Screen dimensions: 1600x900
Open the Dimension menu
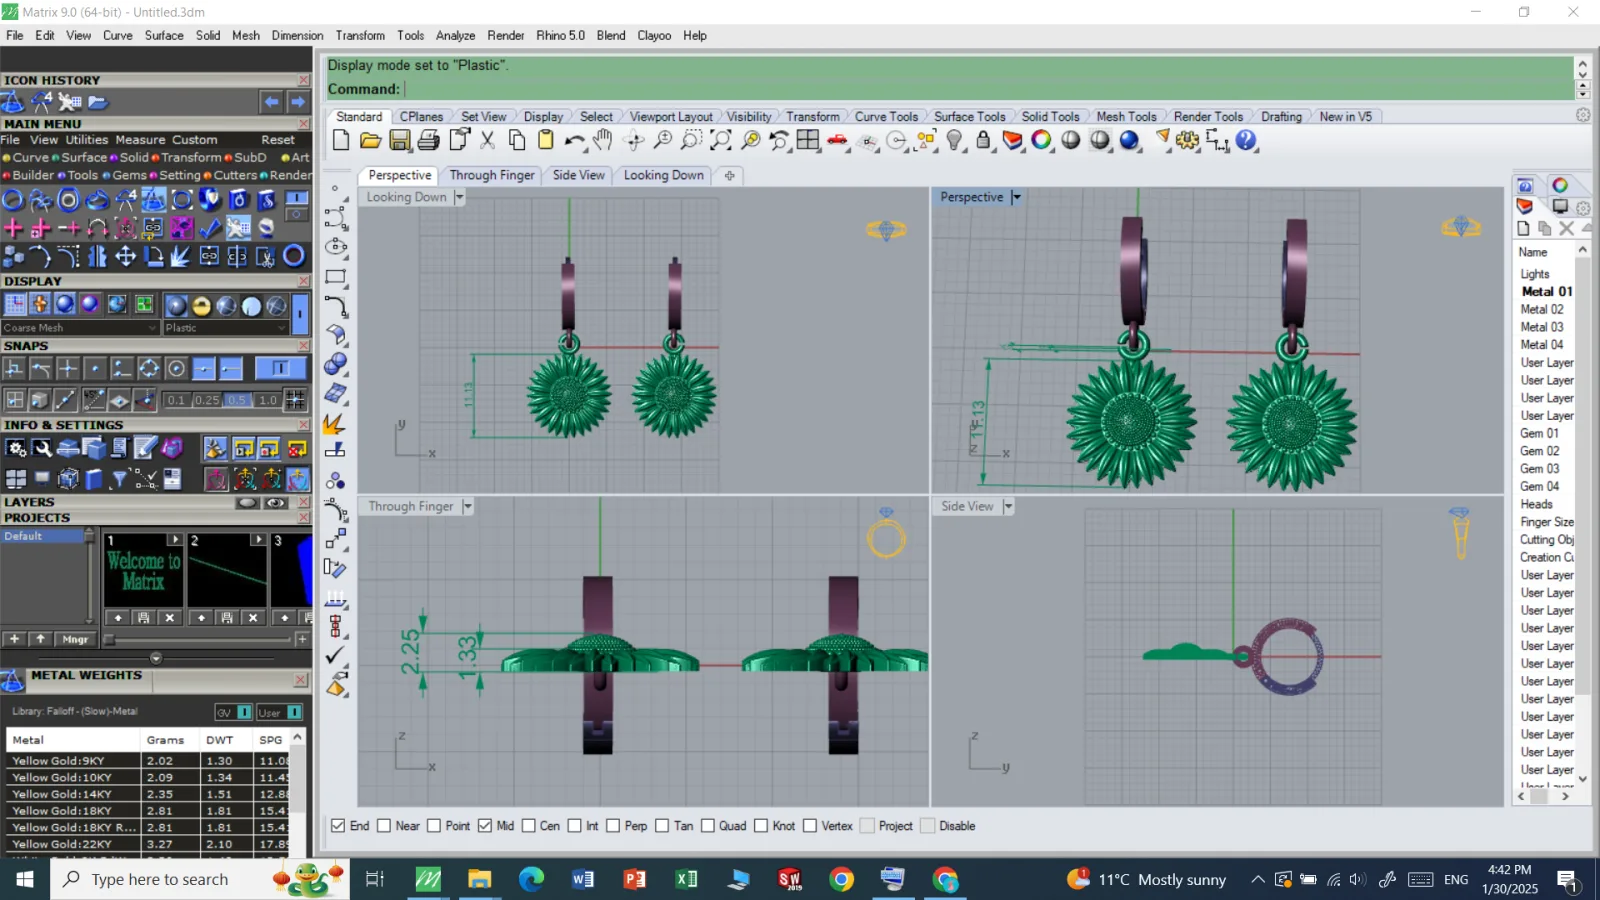click(x=297, y=35)
